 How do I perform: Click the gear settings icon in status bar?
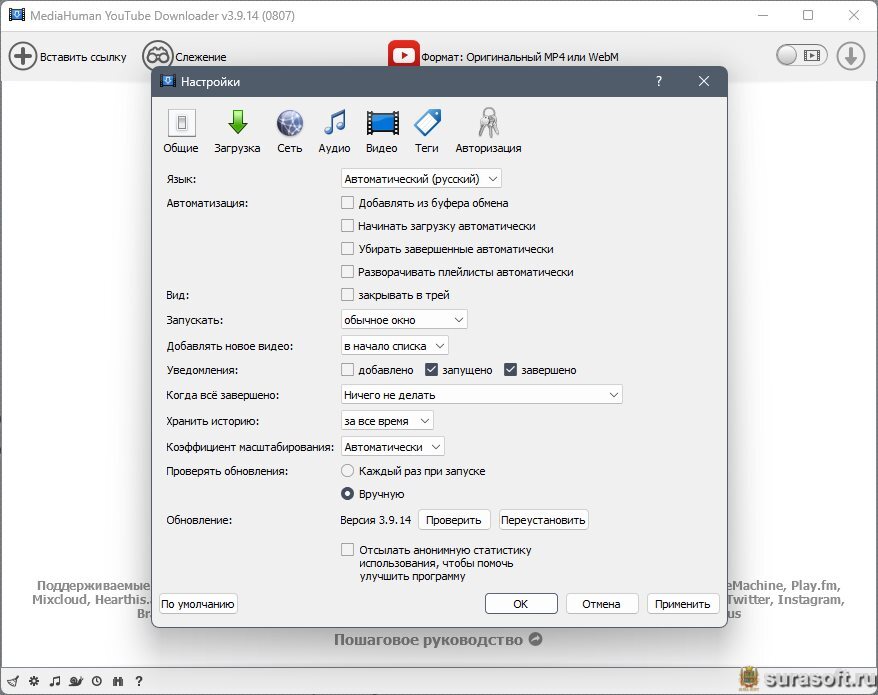point(34,681)
